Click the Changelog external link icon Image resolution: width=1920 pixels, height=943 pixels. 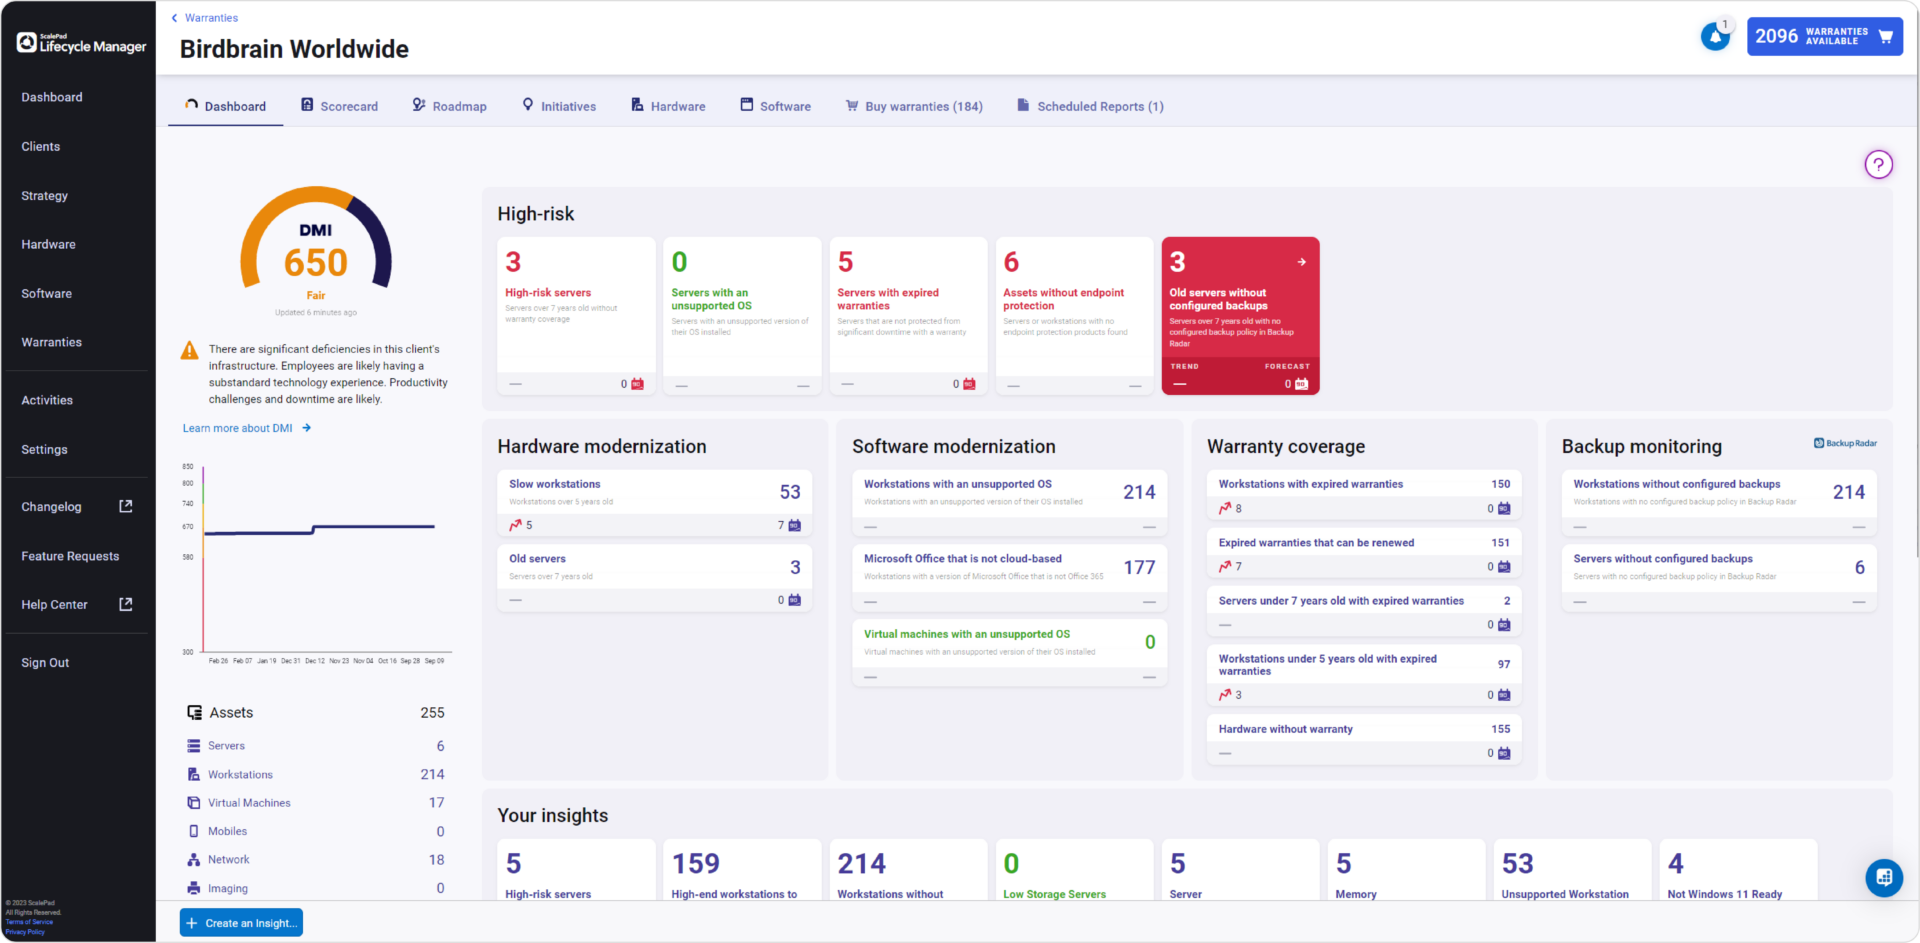[x=126, y=506]
